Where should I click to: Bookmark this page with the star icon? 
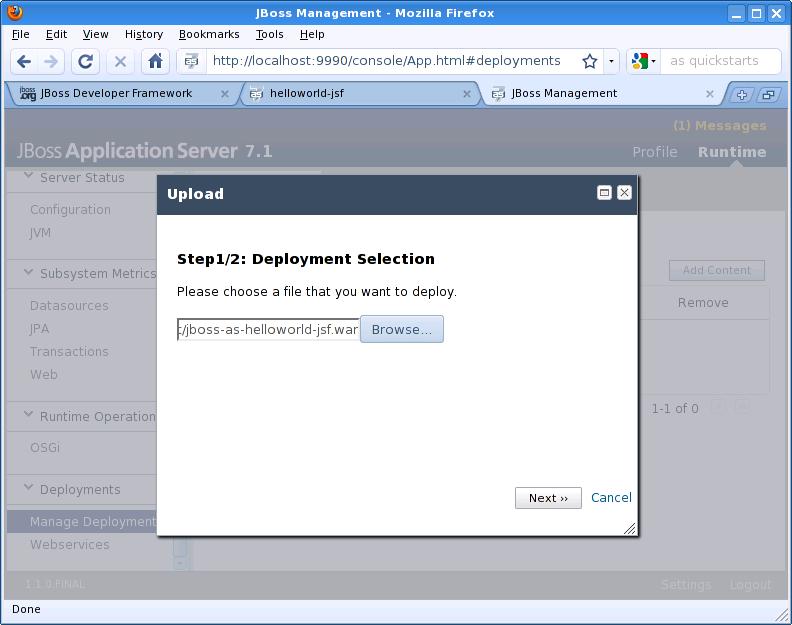589,62
